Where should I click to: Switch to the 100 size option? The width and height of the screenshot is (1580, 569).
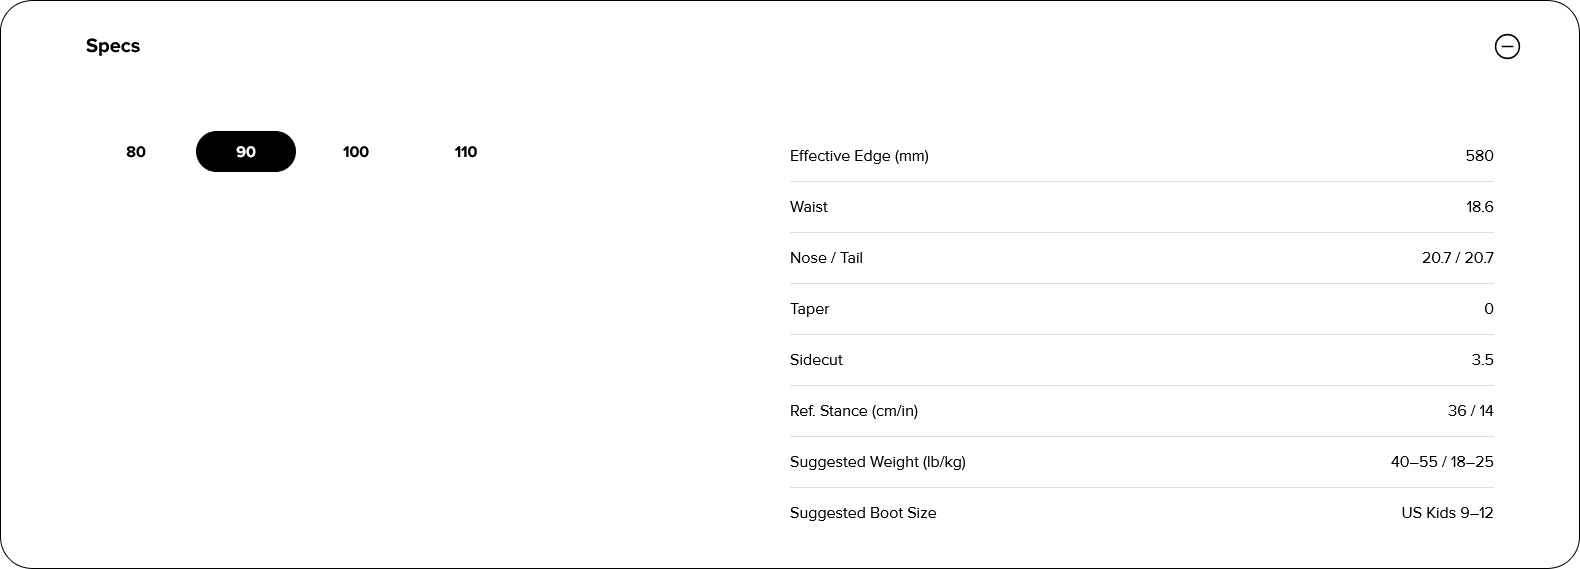356,152
